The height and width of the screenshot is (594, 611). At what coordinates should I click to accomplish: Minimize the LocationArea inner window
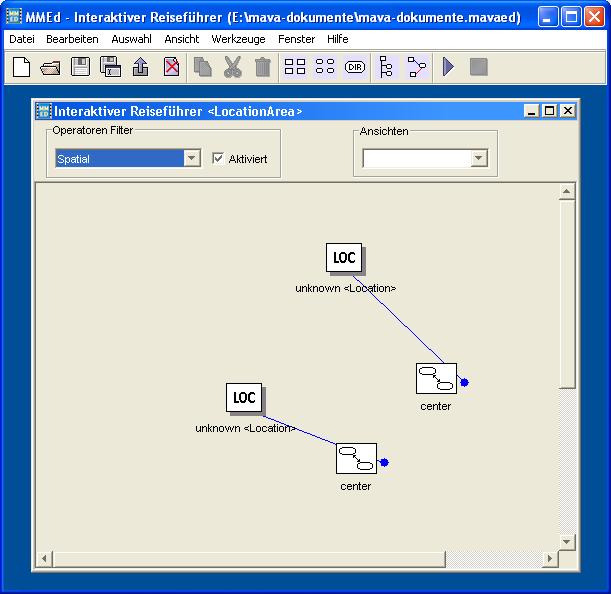pos(531,111)
